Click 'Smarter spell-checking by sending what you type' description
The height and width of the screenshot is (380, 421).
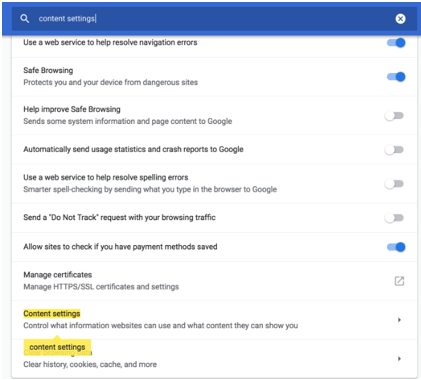pos(150,189)
